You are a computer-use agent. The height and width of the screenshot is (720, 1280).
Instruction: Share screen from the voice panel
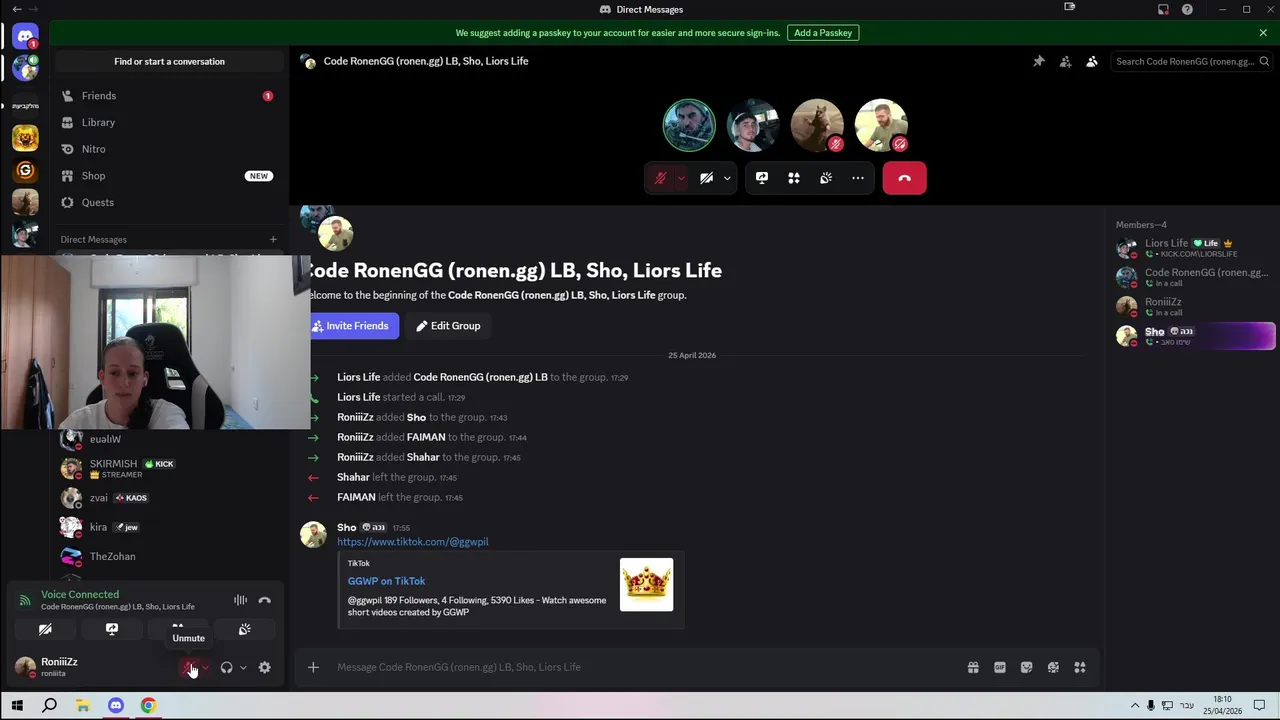[x=112, y=629]
